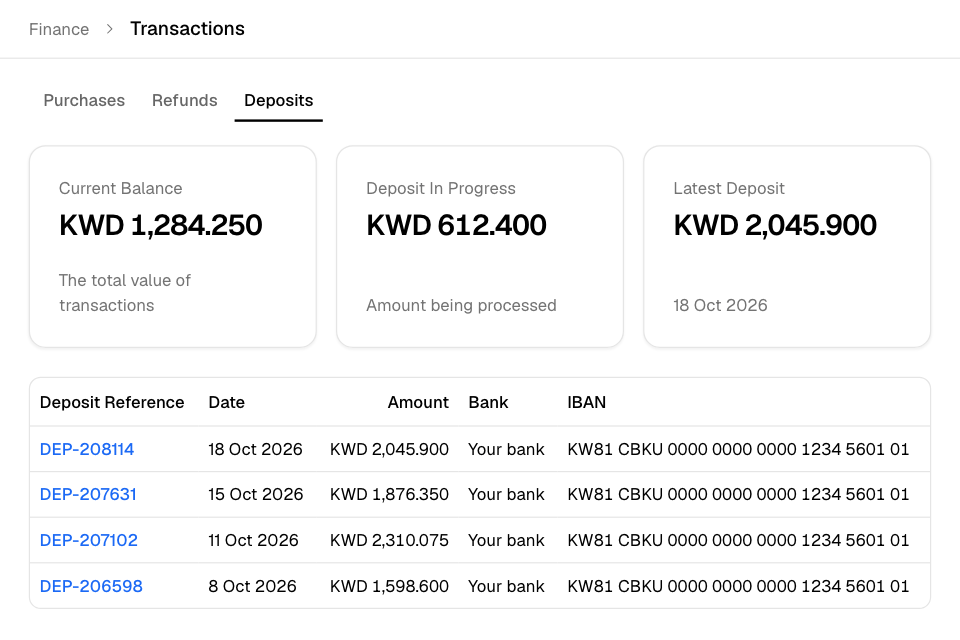Click the KWD 1,284.250 balance value
The height and width of the screenshot is (640, 960).
pos(161,225)
